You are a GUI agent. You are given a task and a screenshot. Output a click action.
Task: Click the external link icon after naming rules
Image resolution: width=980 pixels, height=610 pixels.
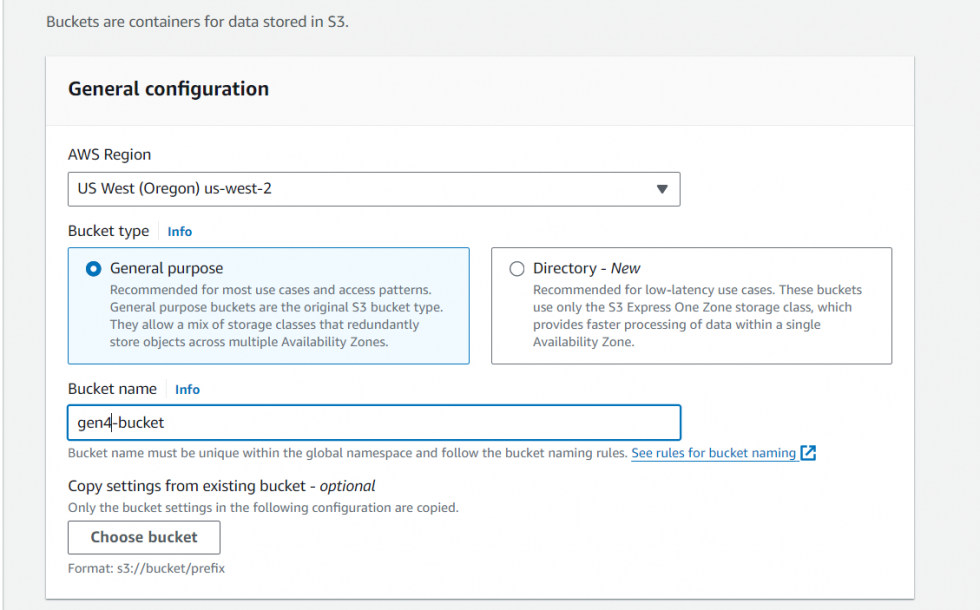pyautogui.click(x=808, y=453)
